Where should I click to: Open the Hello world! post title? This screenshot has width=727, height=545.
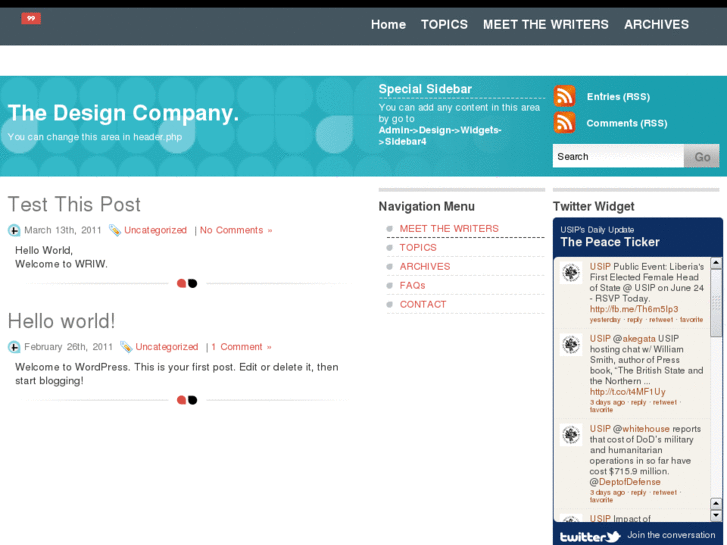click(62, 321)
